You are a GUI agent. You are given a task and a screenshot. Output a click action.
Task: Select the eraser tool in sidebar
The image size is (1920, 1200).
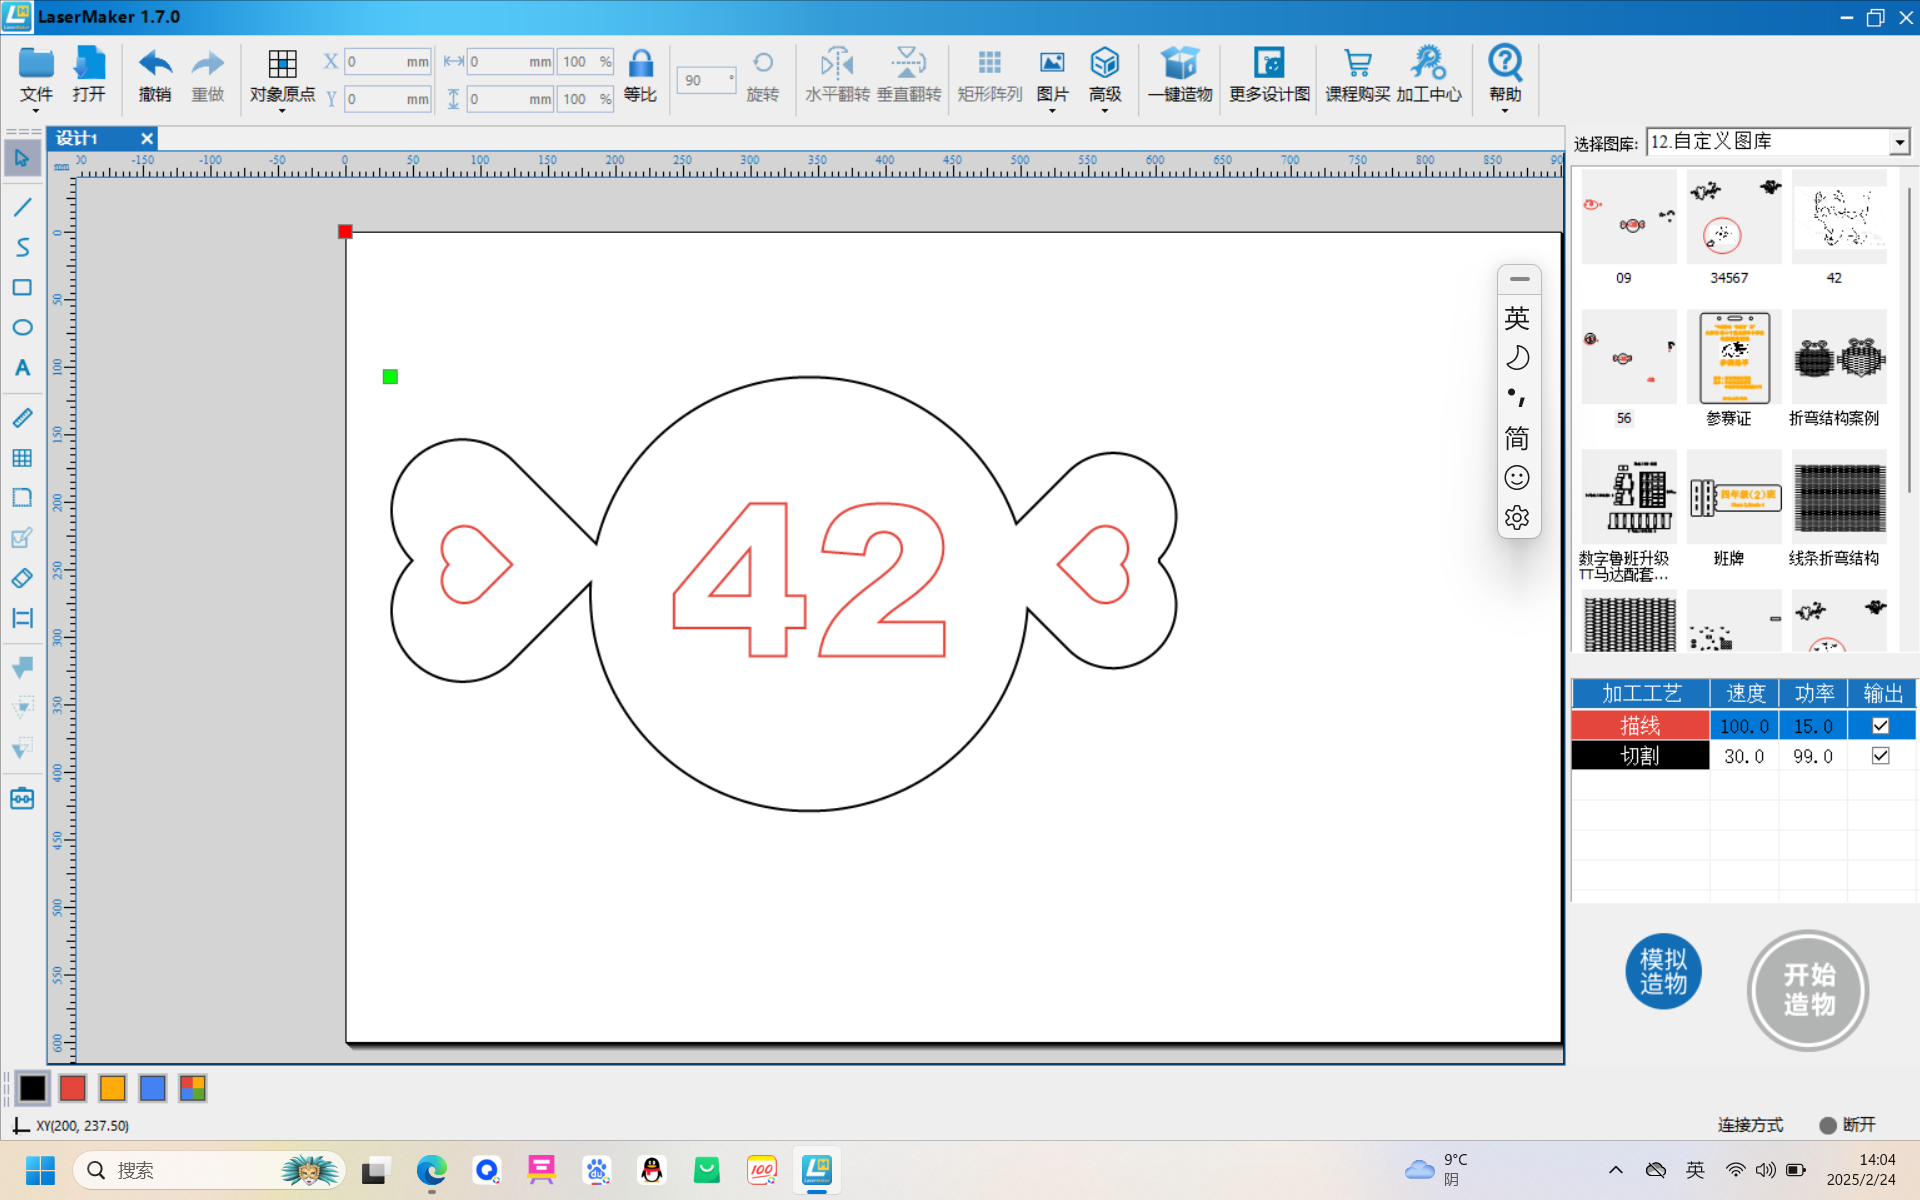(22, 578)
